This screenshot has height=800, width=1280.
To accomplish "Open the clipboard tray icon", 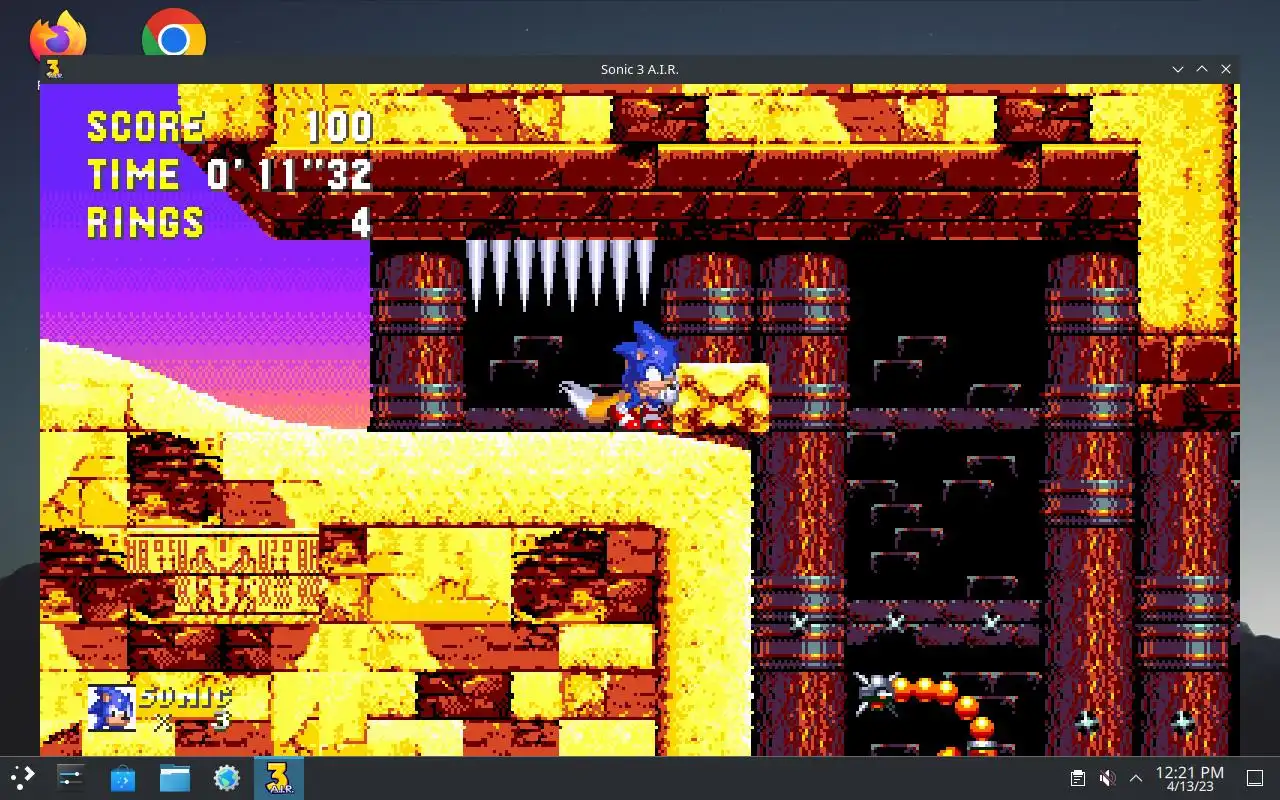I will coord(1078,778).
